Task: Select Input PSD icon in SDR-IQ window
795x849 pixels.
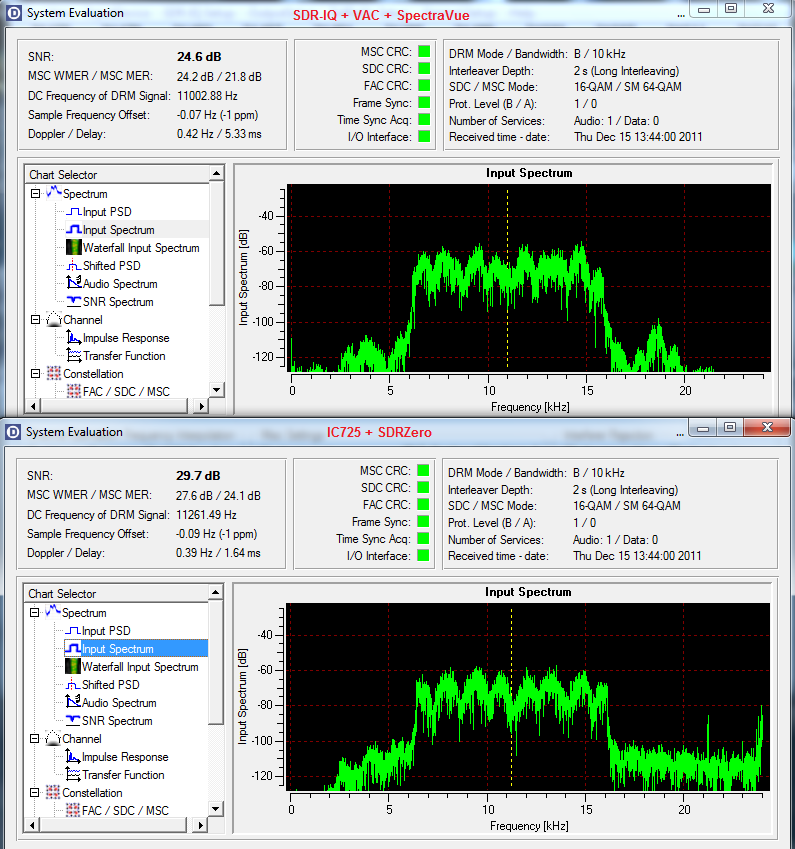Action: tap(73, 212)
